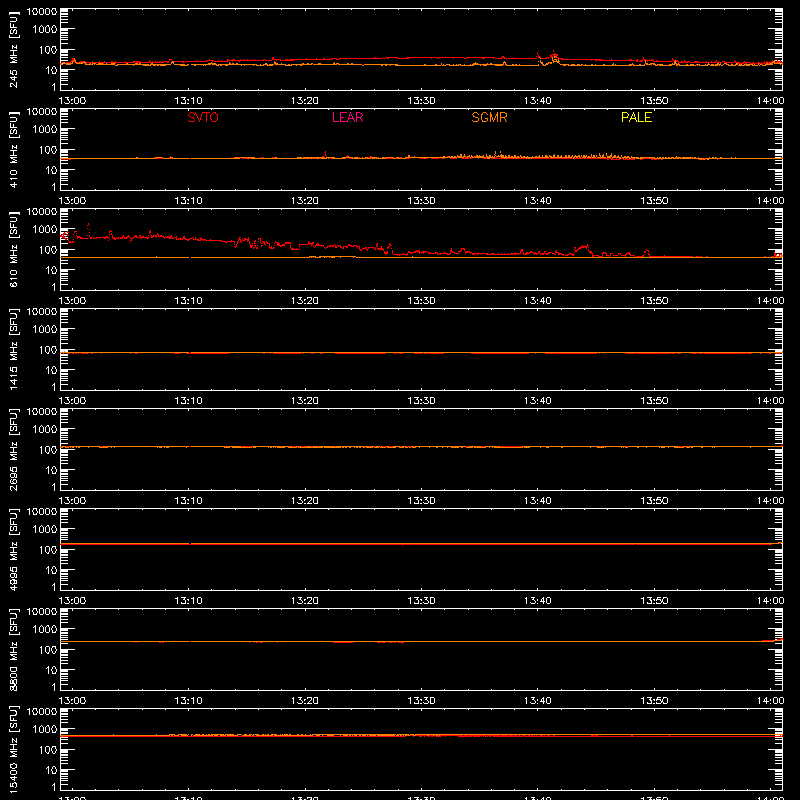Click the orange SGMR station legend label
The image size is (800, 800).
click(489, 117)
